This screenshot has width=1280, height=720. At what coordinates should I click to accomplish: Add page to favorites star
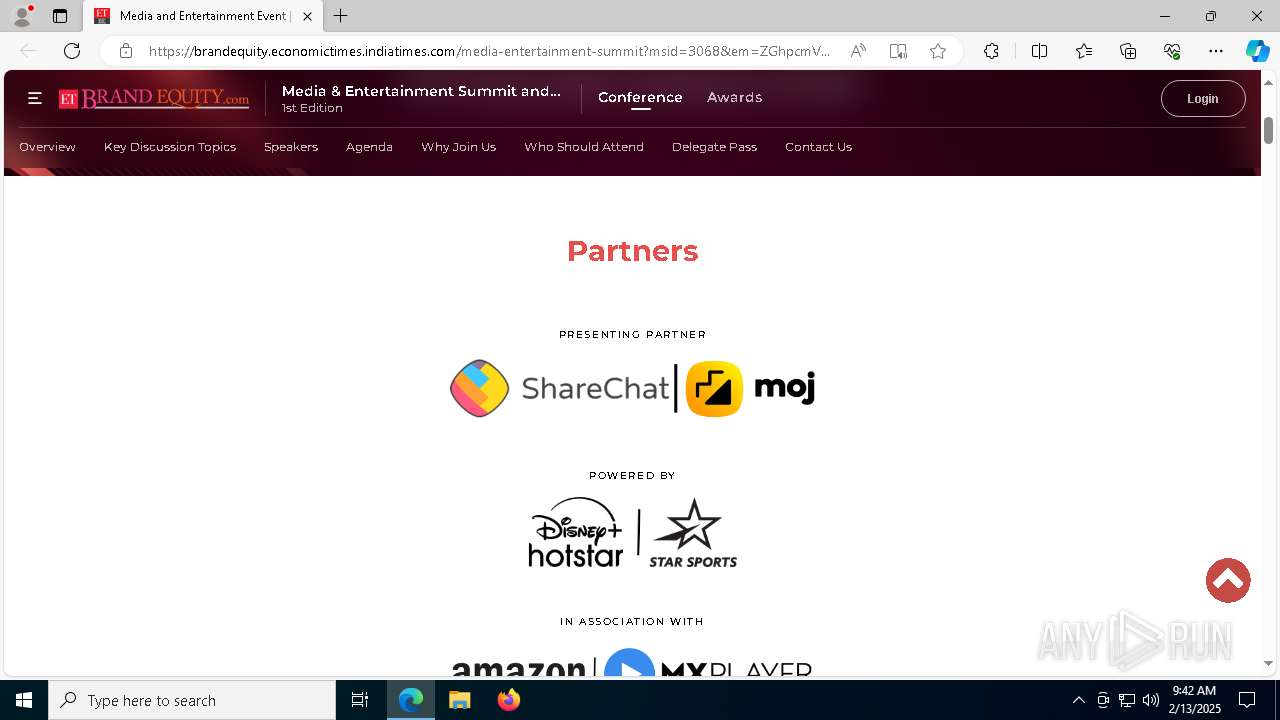tap(938, 51)
